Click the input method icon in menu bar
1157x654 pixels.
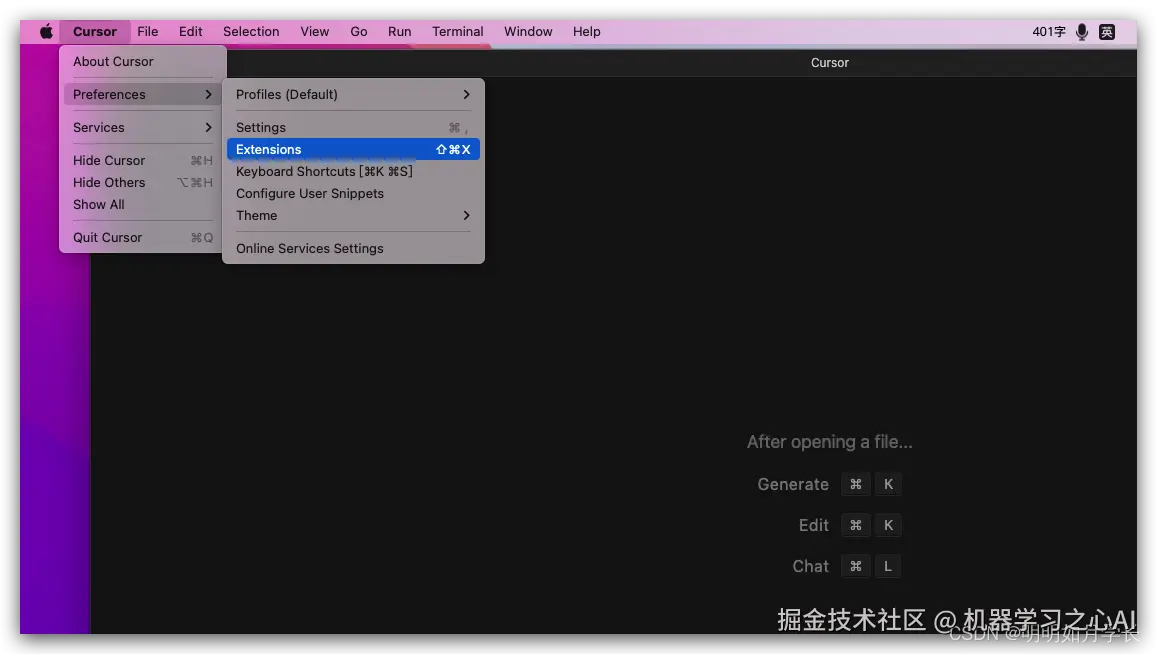pyautogui.click(x=1107, y=32)
